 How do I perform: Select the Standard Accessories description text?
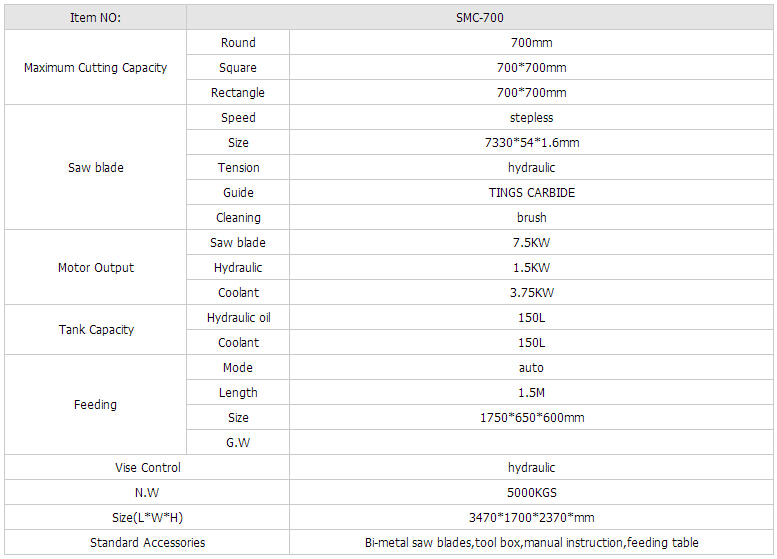531,543
